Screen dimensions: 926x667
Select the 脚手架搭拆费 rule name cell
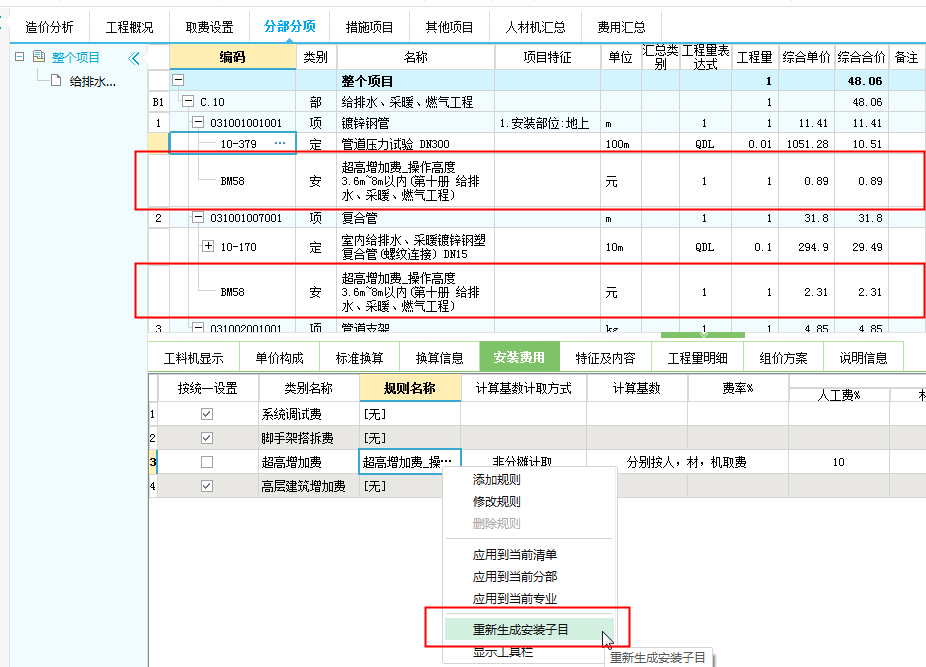[409, 438]
